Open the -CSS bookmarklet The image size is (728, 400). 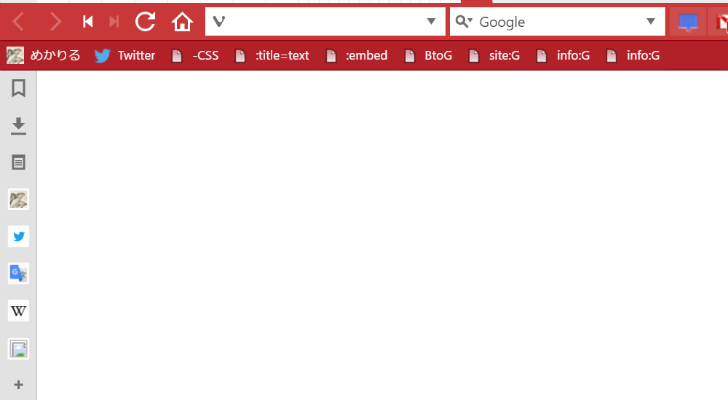pos(195,56)
